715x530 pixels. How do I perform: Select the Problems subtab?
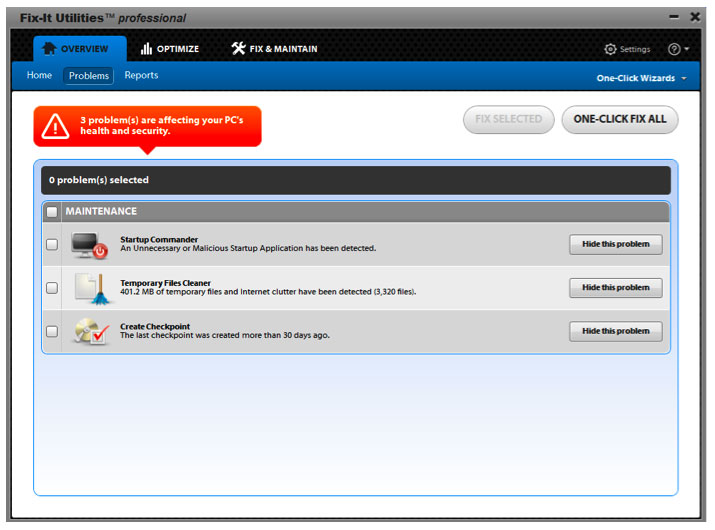(x=89, y=76)
